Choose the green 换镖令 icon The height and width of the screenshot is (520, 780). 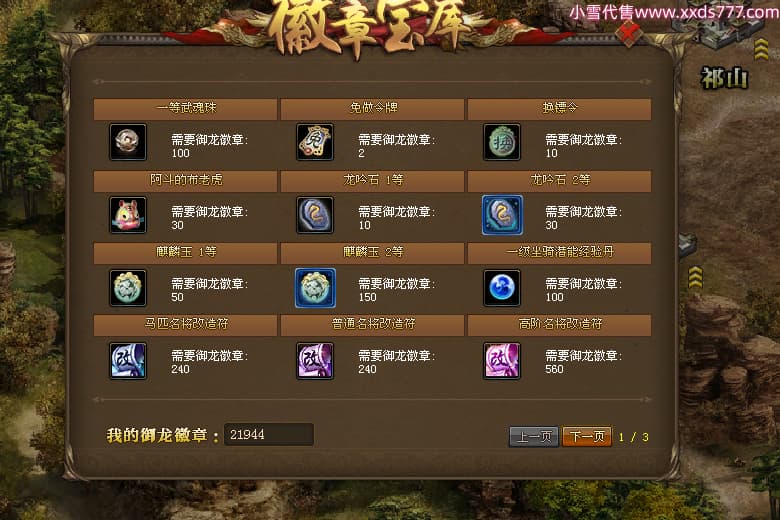point(502,142)
